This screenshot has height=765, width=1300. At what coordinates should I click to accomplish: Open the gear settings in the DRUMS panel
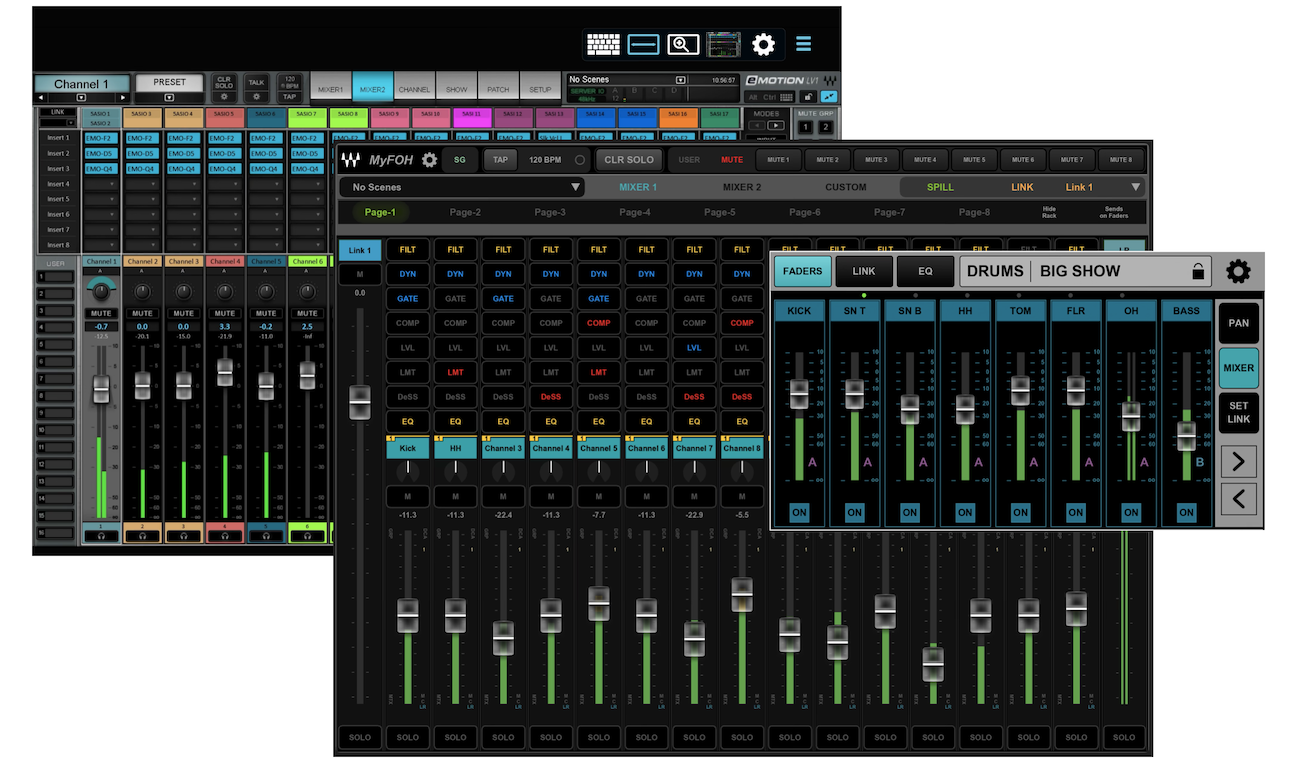tap(1238, 271)
